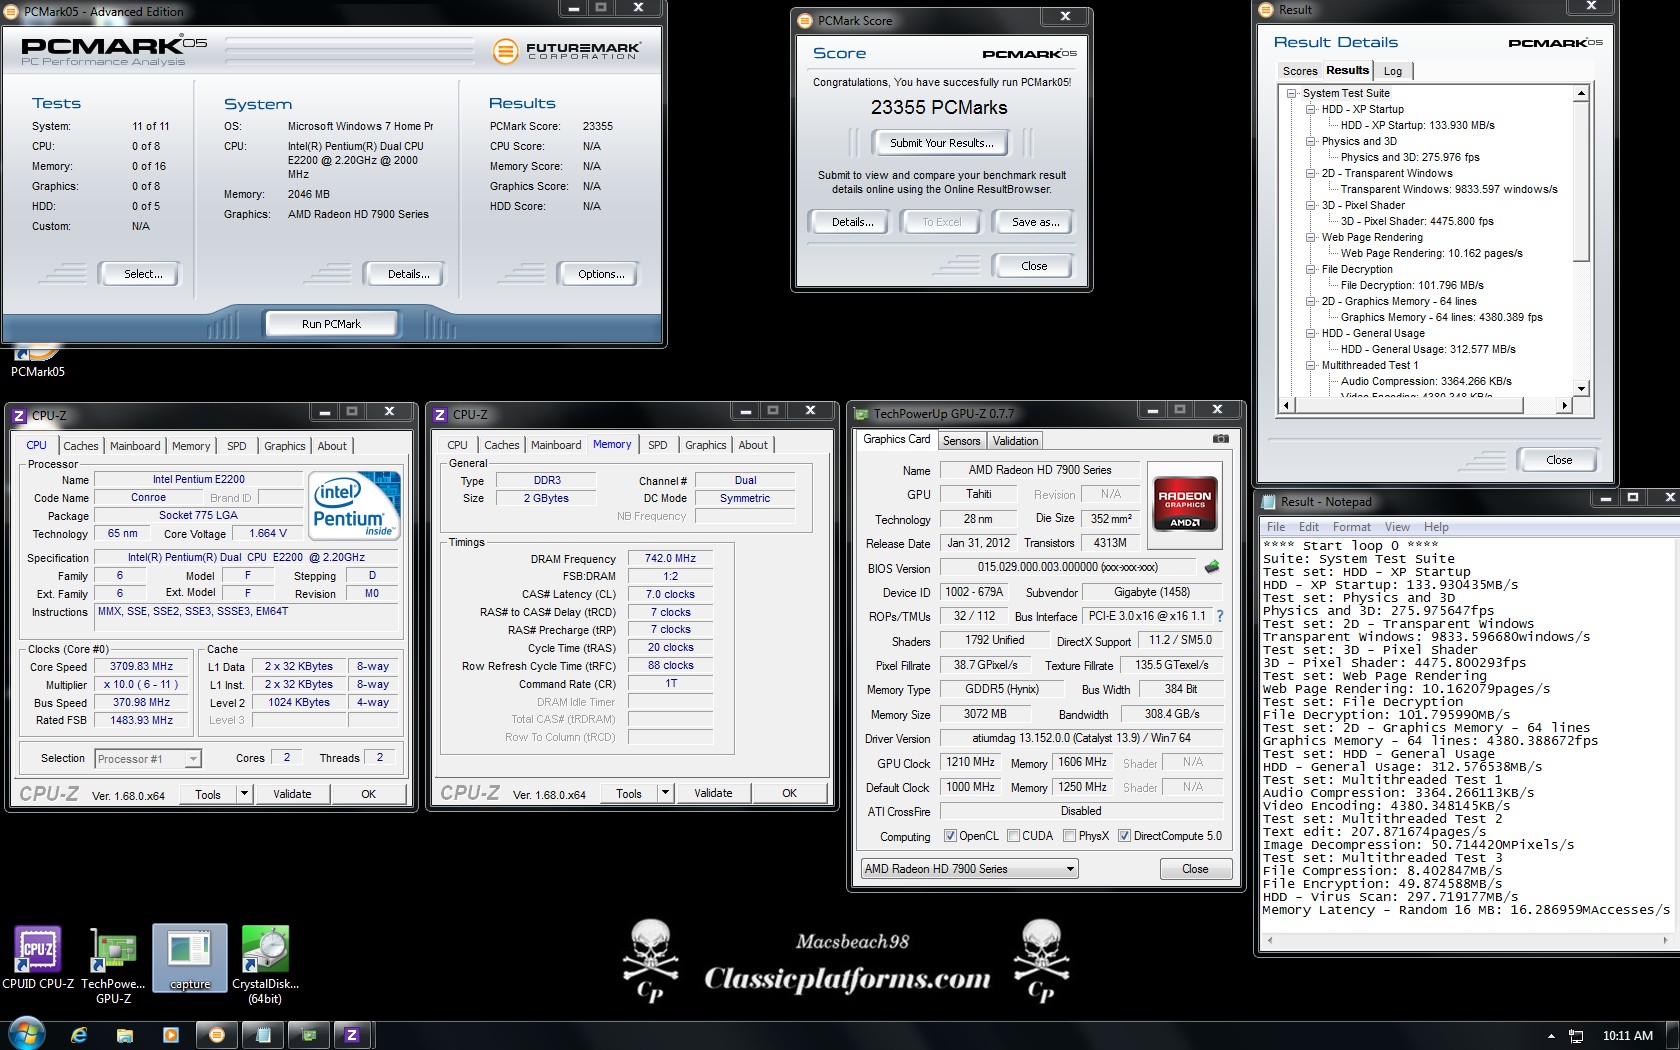Launch Internet Explorer from the taskbar

point(79,1035)
